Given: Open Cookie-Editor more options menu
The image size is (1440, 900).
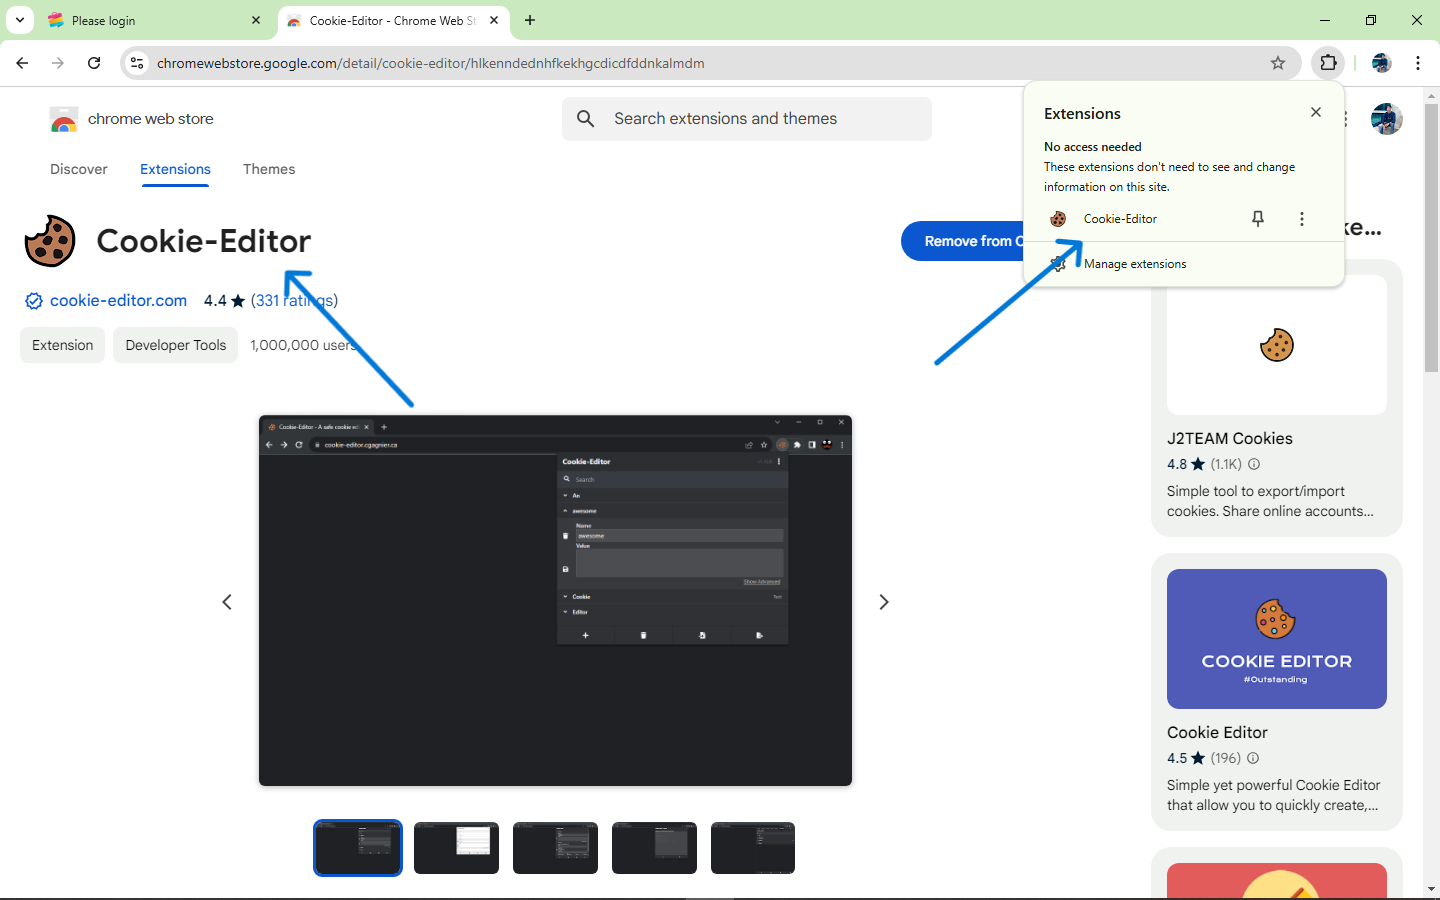Looking at the screenshot, I should [1301, 219].
